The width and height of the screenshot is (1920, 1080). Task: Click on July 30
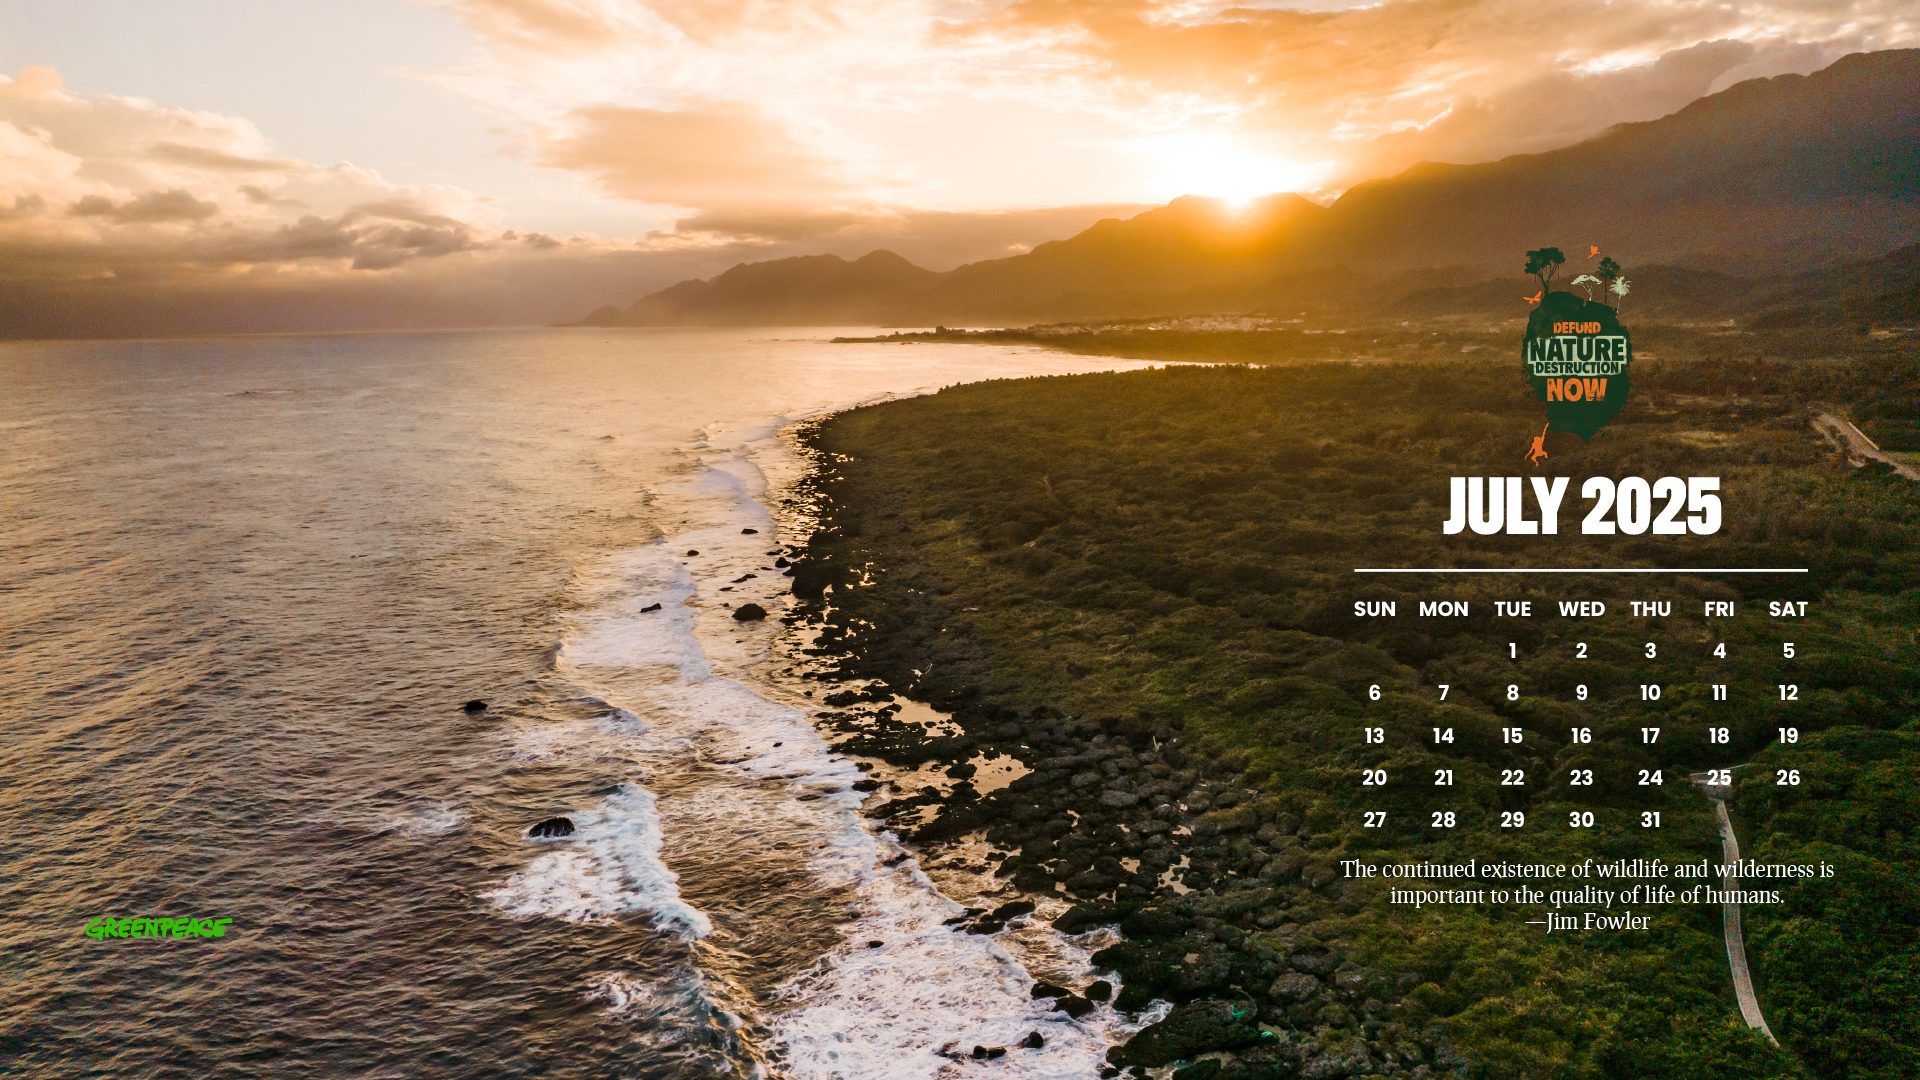click(x=1581, y=820)
